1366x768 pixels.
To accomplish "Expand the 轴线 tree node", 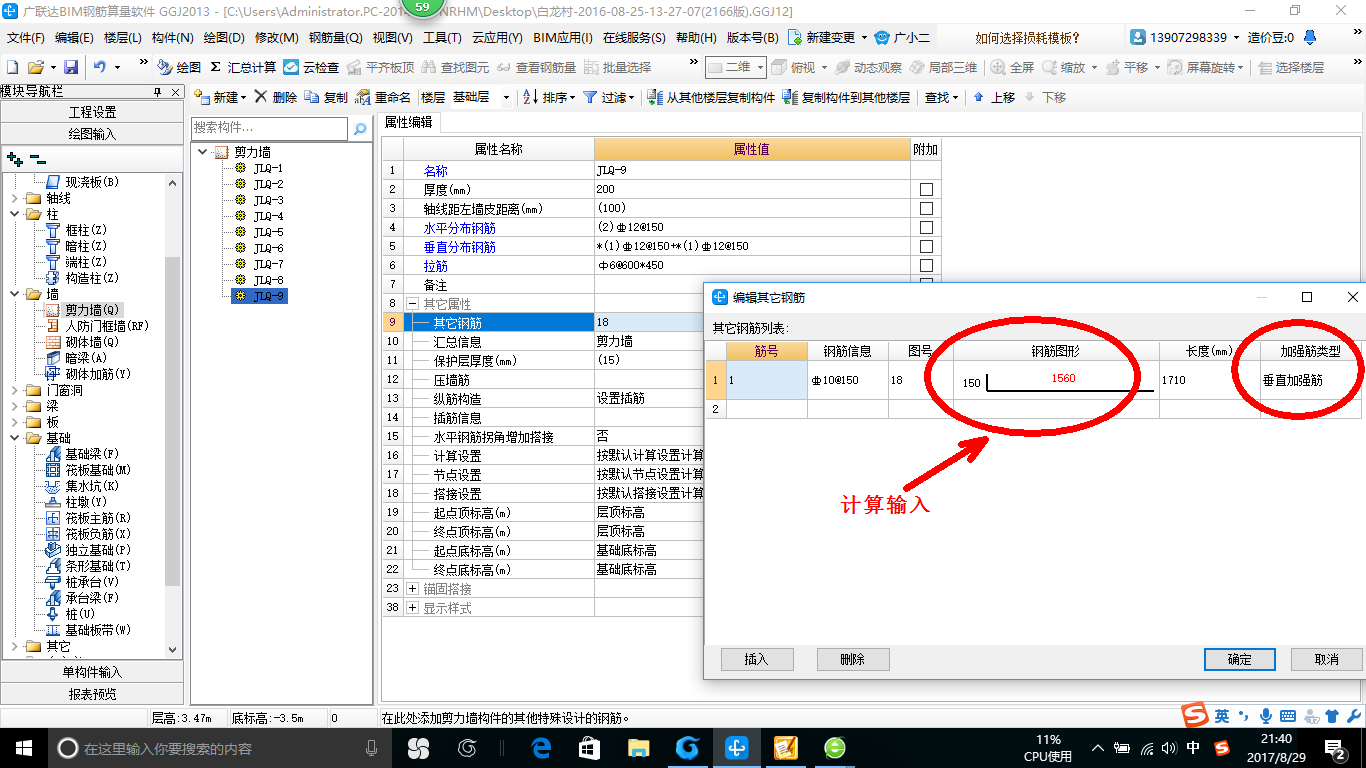I will pos(14,198).
